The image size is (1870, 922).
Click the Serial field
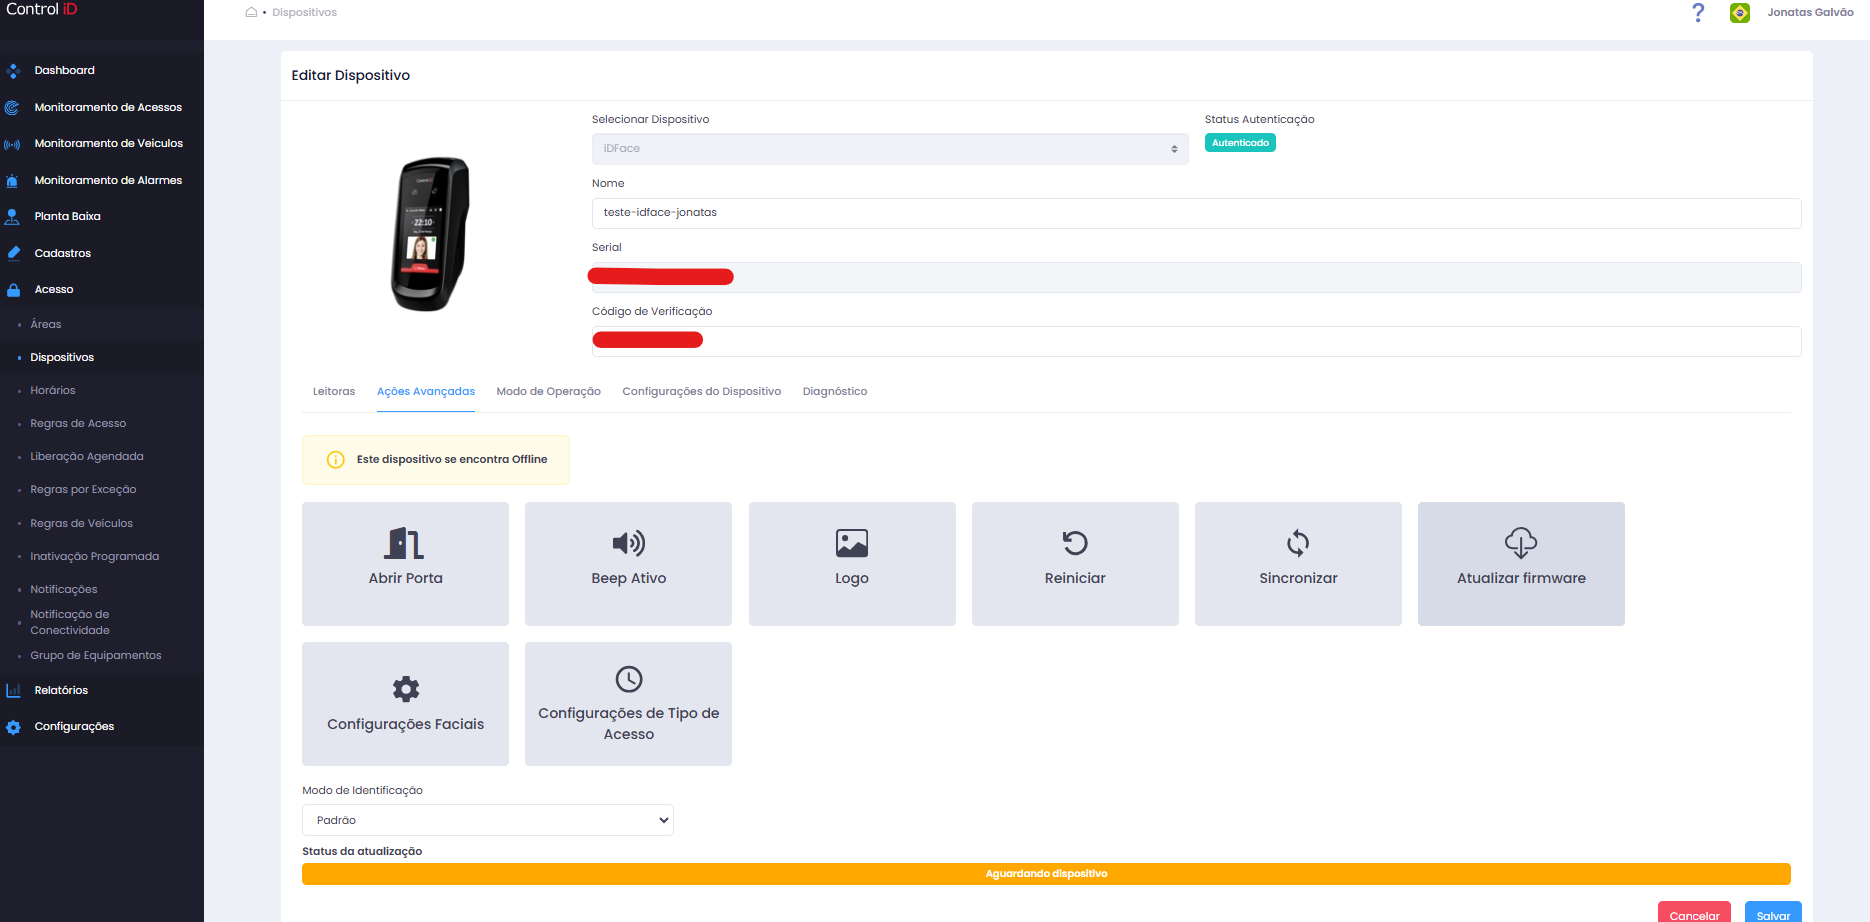1196,277
